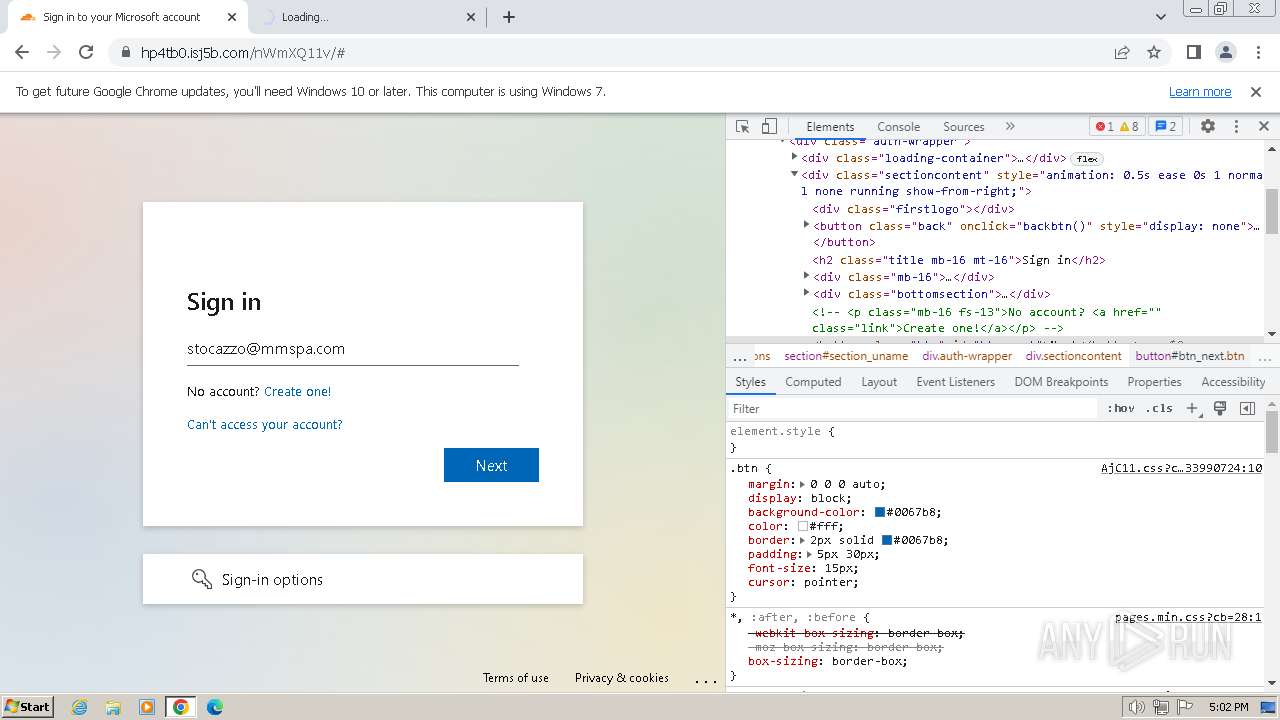
Task: Open the Accessibility tab
Action: coord(1233,382)
